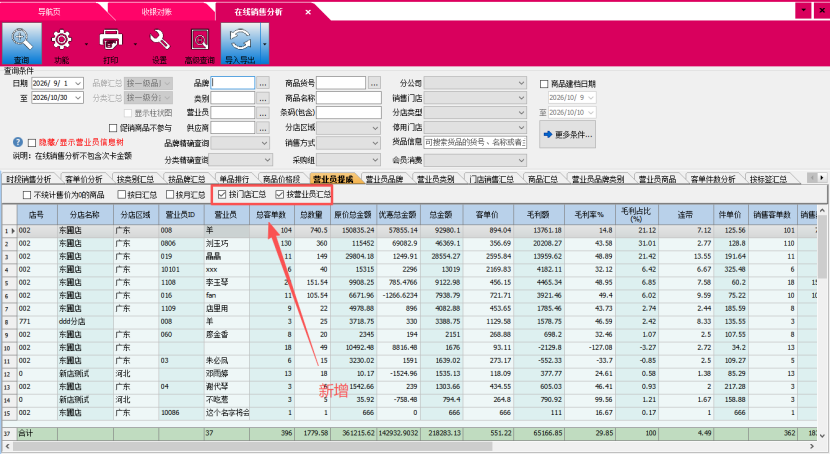Expand the 会员消费 dropdown
This screenshot has height=454, width=830.
tap(521, 160)
